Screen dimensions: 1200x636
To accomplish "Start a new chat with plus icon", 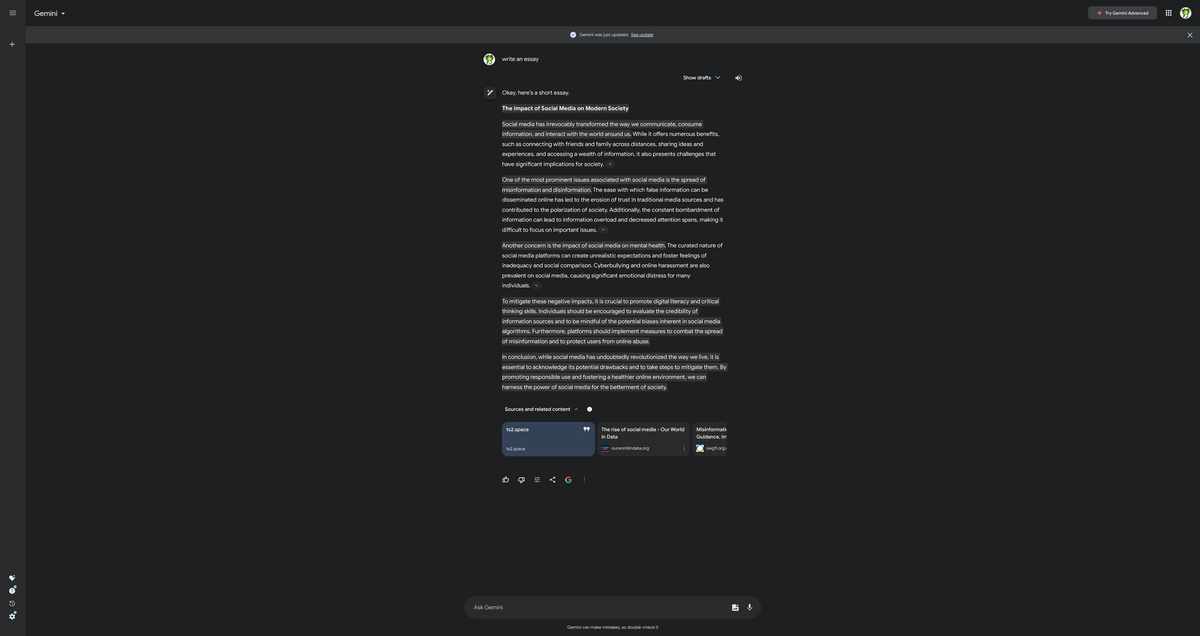I will pyautogui.click(x=12, y=44).
